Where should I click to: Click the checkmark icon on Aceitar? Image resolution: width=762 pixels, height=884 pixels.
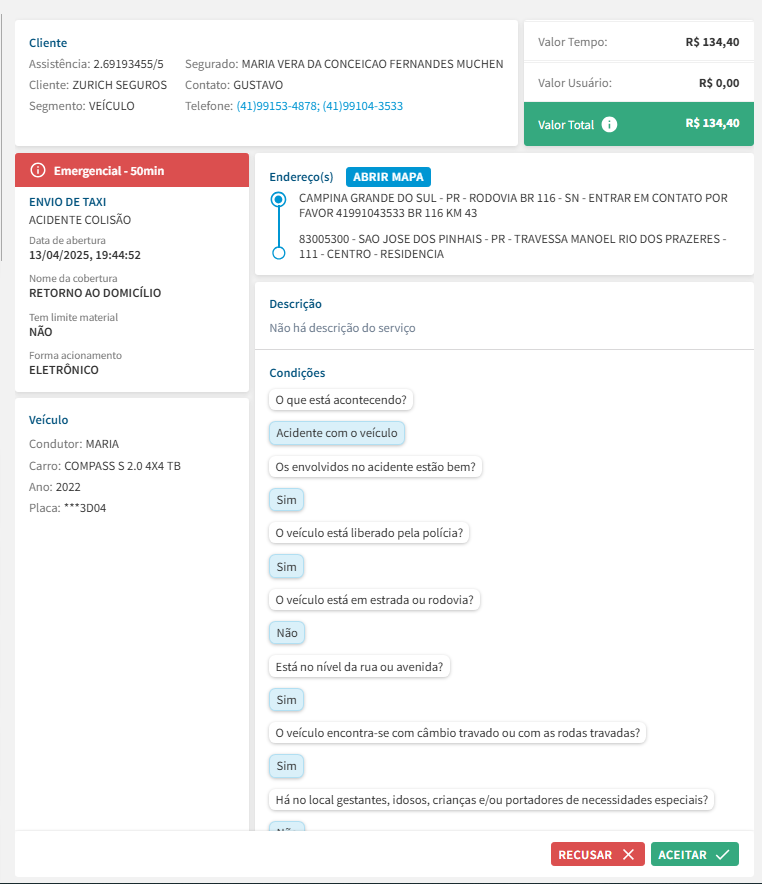pos(723,855)
